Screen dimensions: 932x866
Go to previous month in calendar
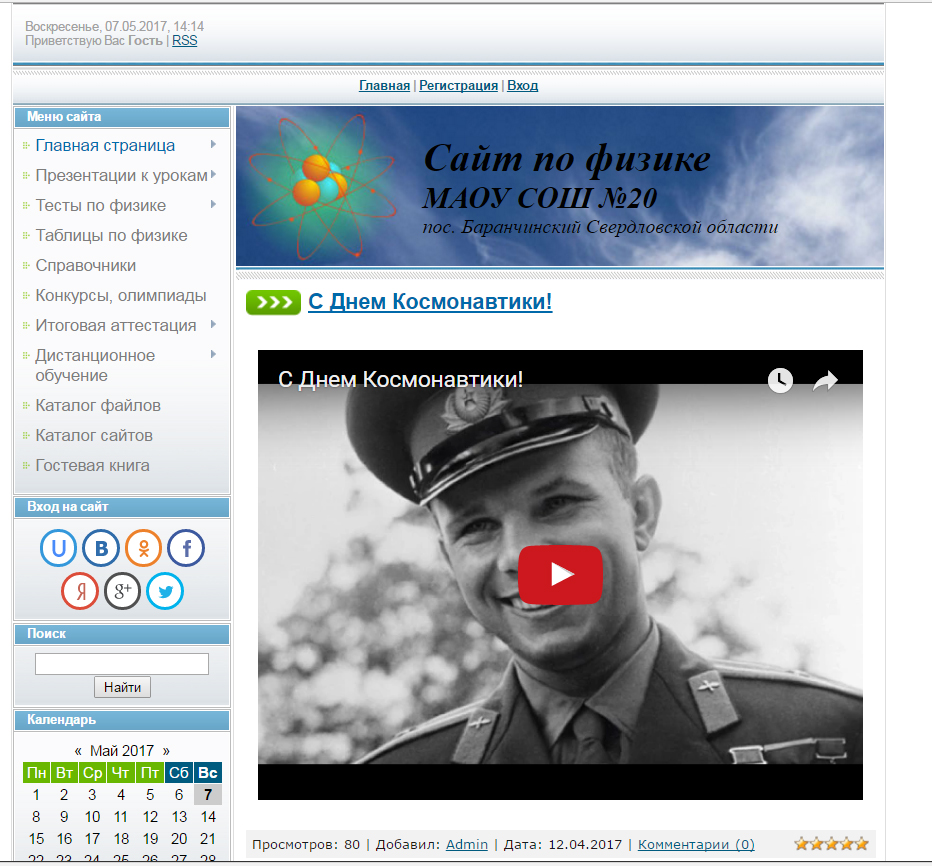78,751
